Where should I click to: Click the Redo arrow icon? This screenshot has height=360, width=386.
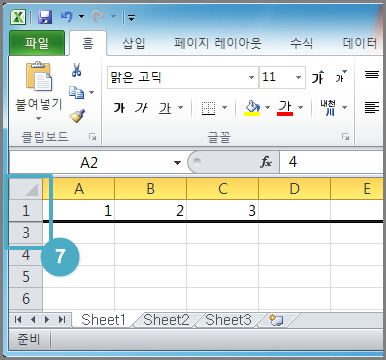pos(98,16)
